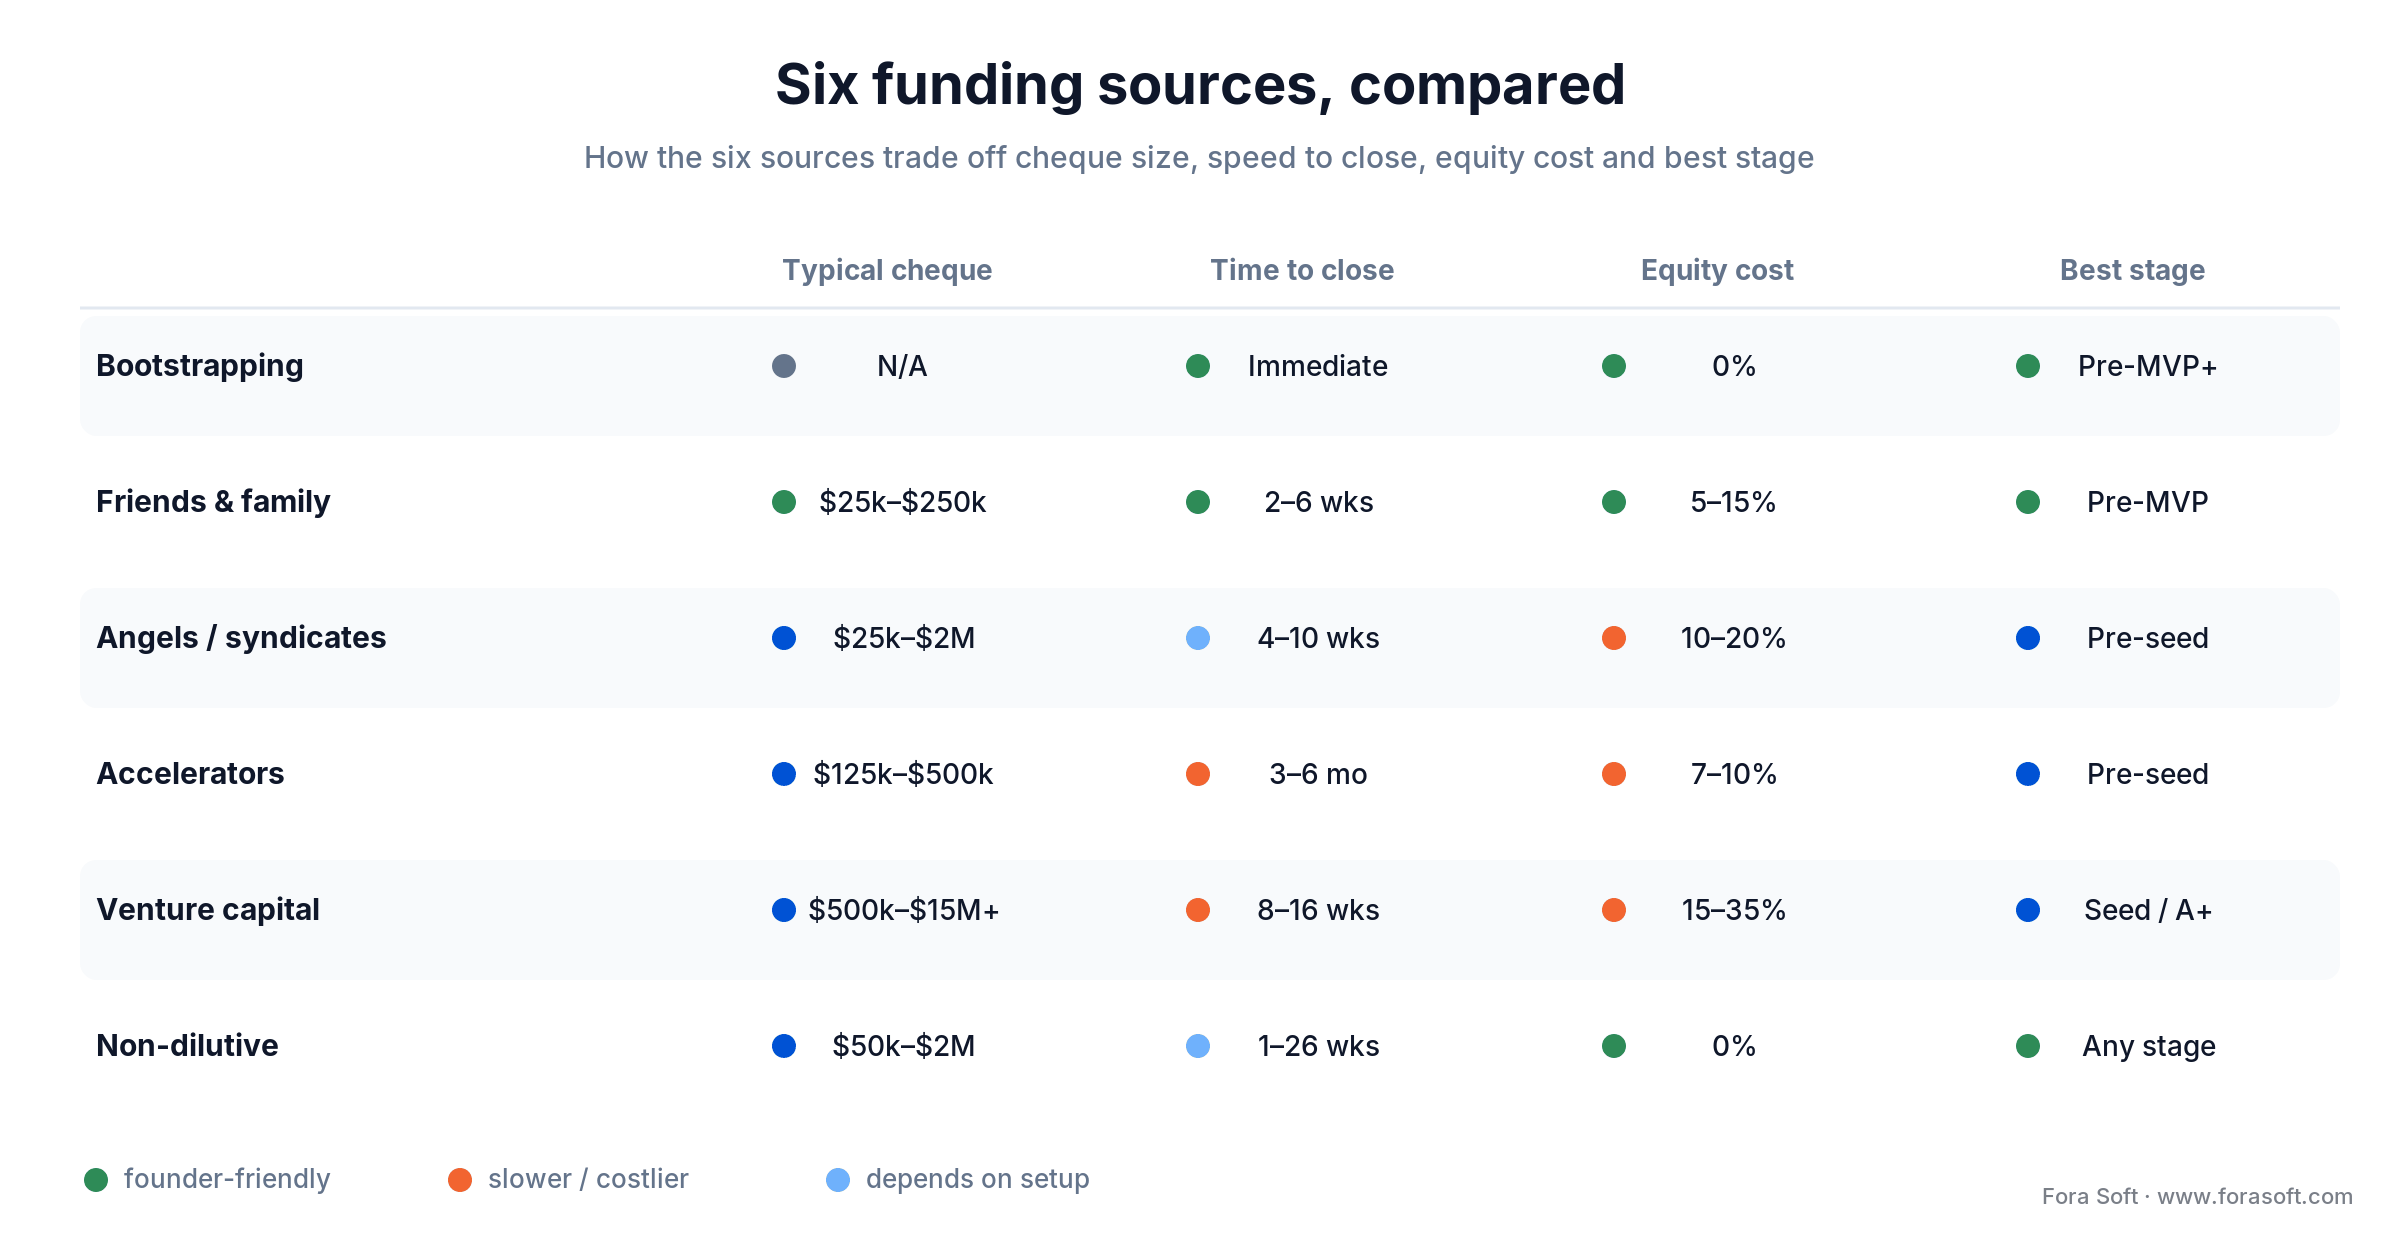Click the founder-friendly legend label
The width and height of the screenshot is (2400, 1240).
(x=227, y=1179)
